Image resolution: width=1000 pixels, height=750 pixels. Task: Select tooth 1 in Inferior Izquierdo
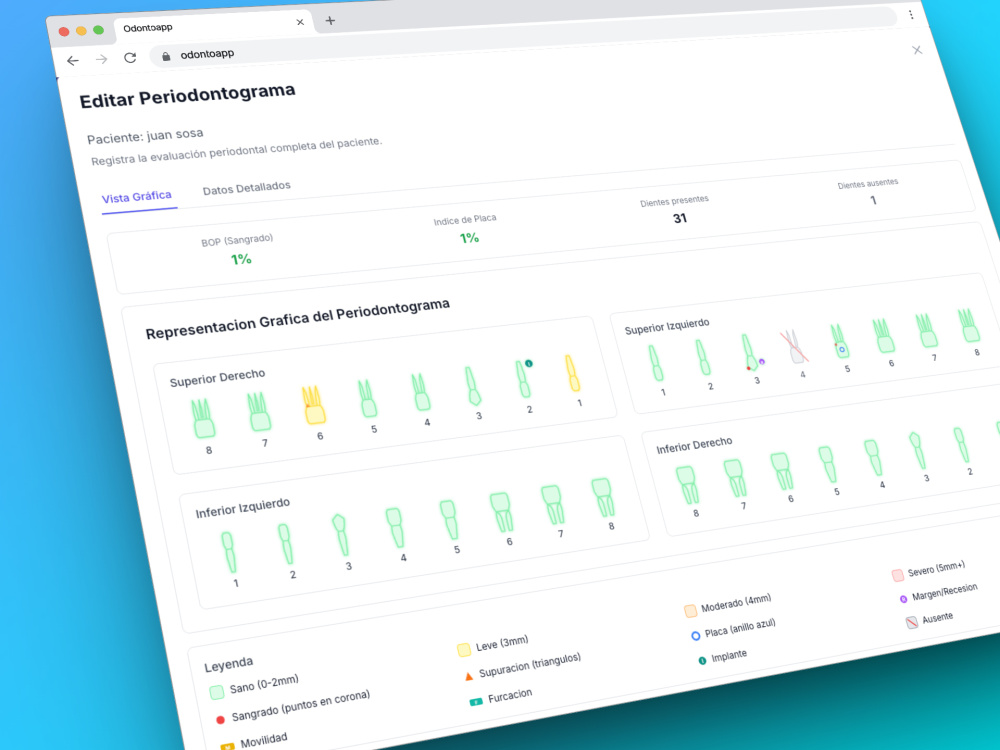point(228,552)
